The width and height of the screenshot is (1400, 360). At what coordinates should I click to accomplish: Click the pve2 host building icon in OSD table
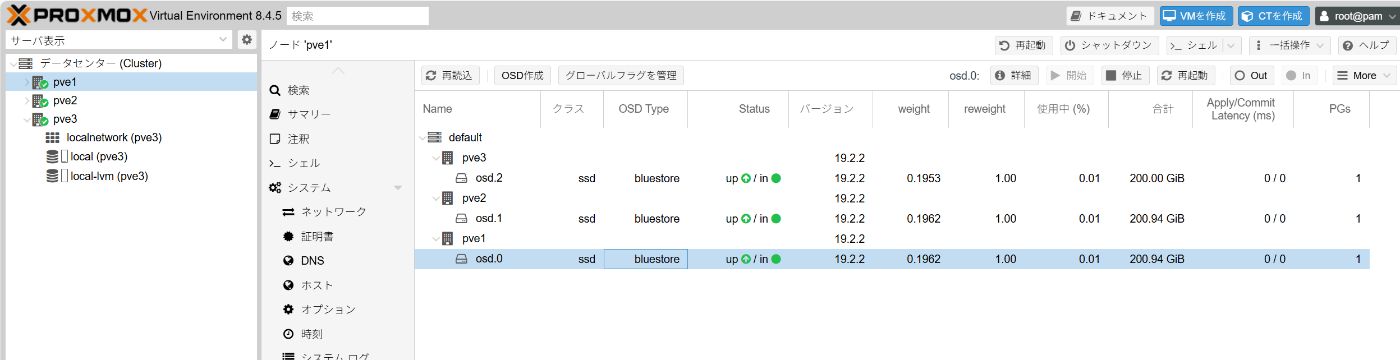447,198
